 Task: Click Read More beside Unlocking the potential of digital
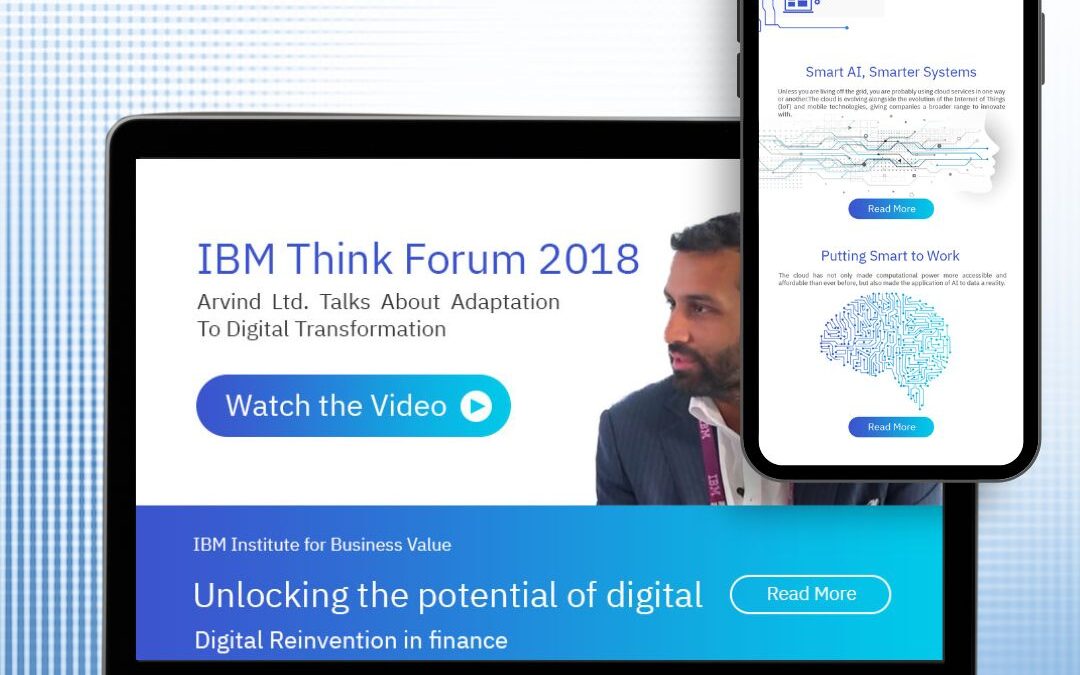coord(811,594)
